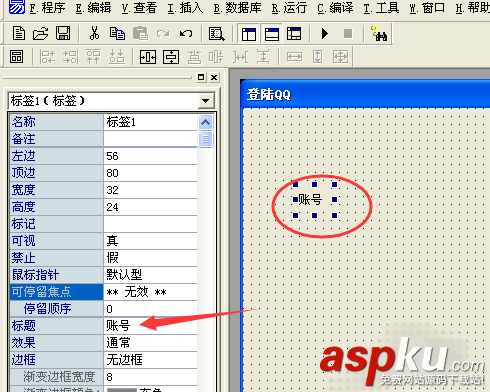Viewport: 490px width, 392px height.
Task: Open the F.程序 menu
Action: pyautogui.click(x=47, y=8)
